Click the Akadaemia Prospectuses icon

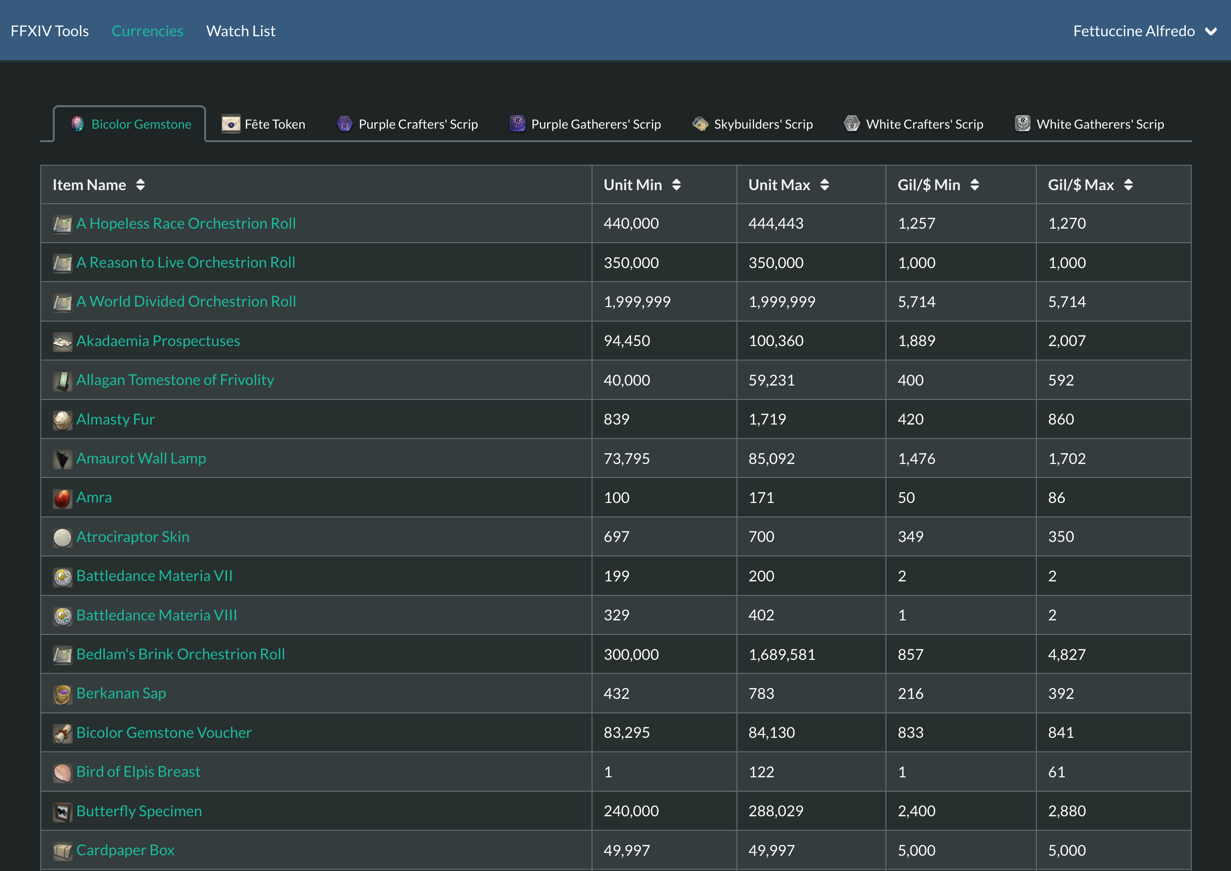62,341
